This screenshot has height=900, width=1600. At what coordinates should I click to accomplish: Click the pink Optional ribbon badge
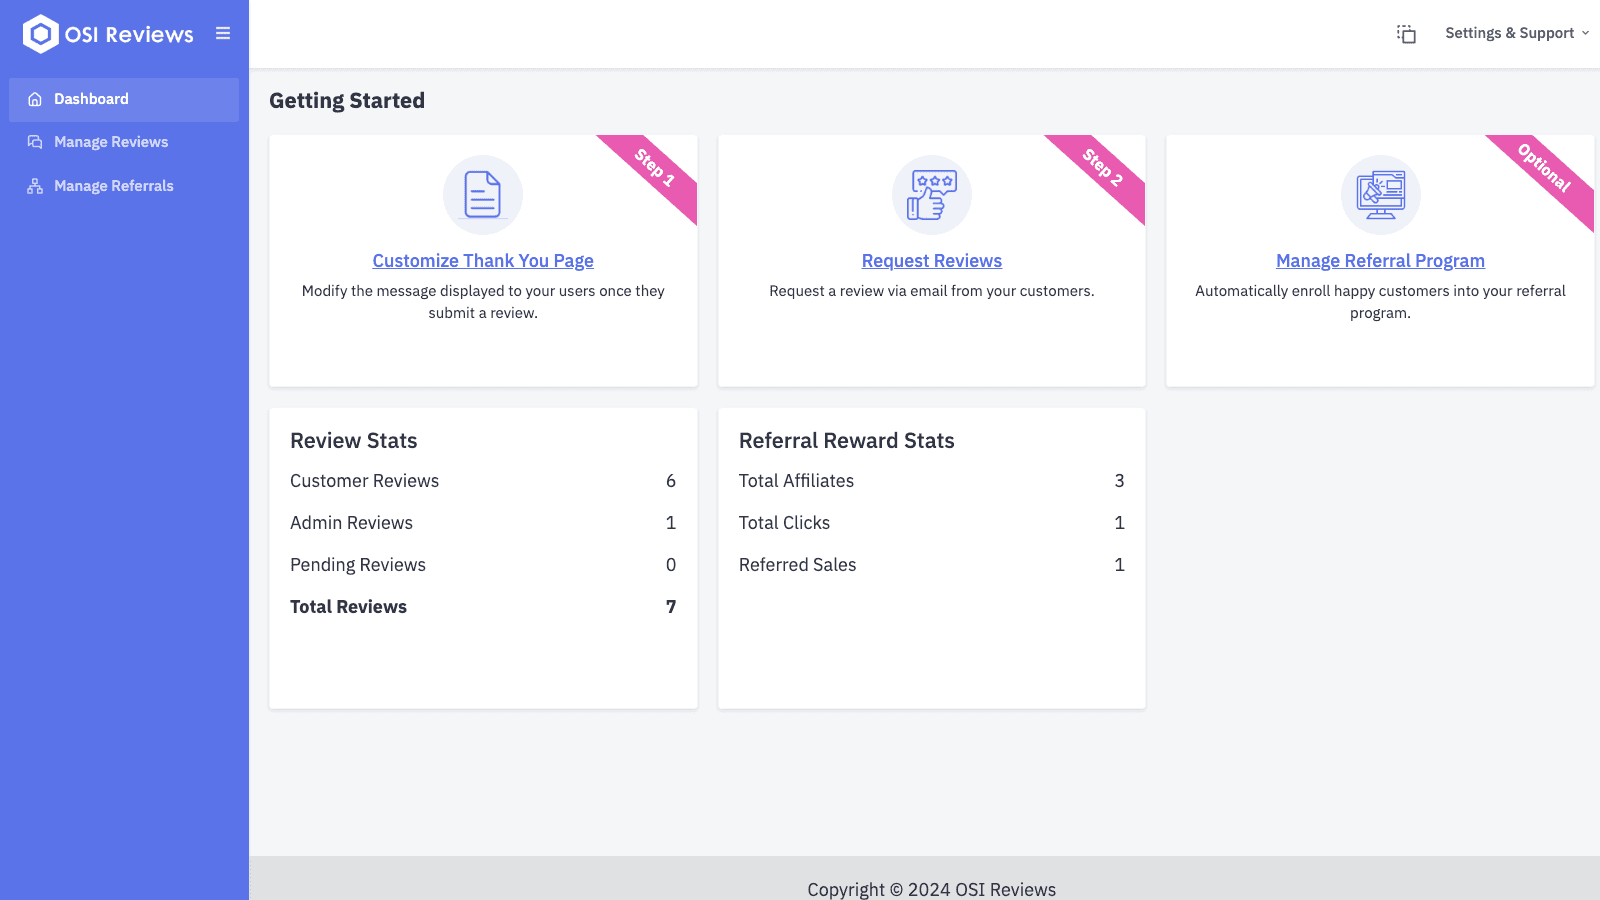pos(1545,169)
